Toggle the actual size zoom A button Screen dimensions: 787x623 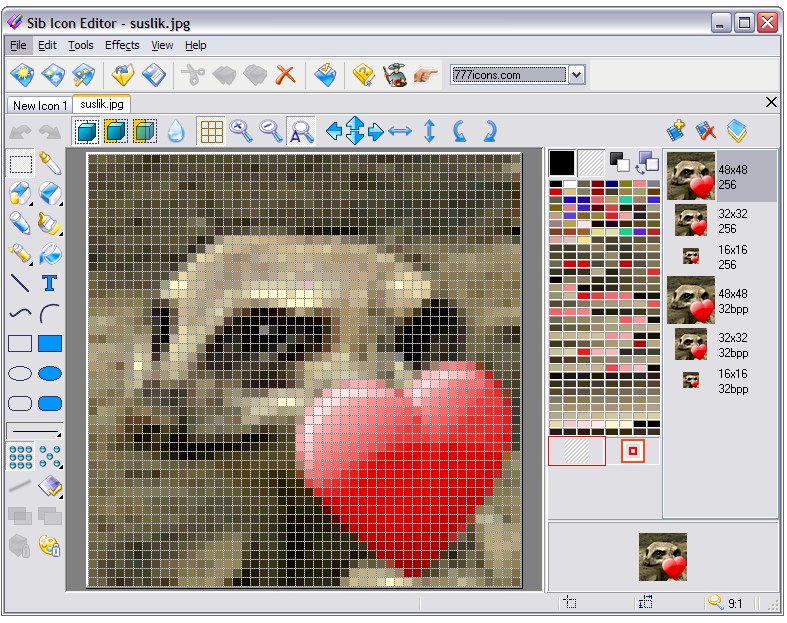click(301, 132)
